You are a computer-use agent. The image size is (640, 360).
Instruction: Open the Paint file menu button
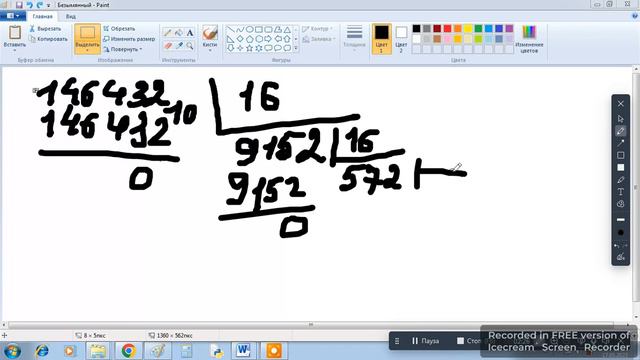pyautogui.click(x=13, y=16)
